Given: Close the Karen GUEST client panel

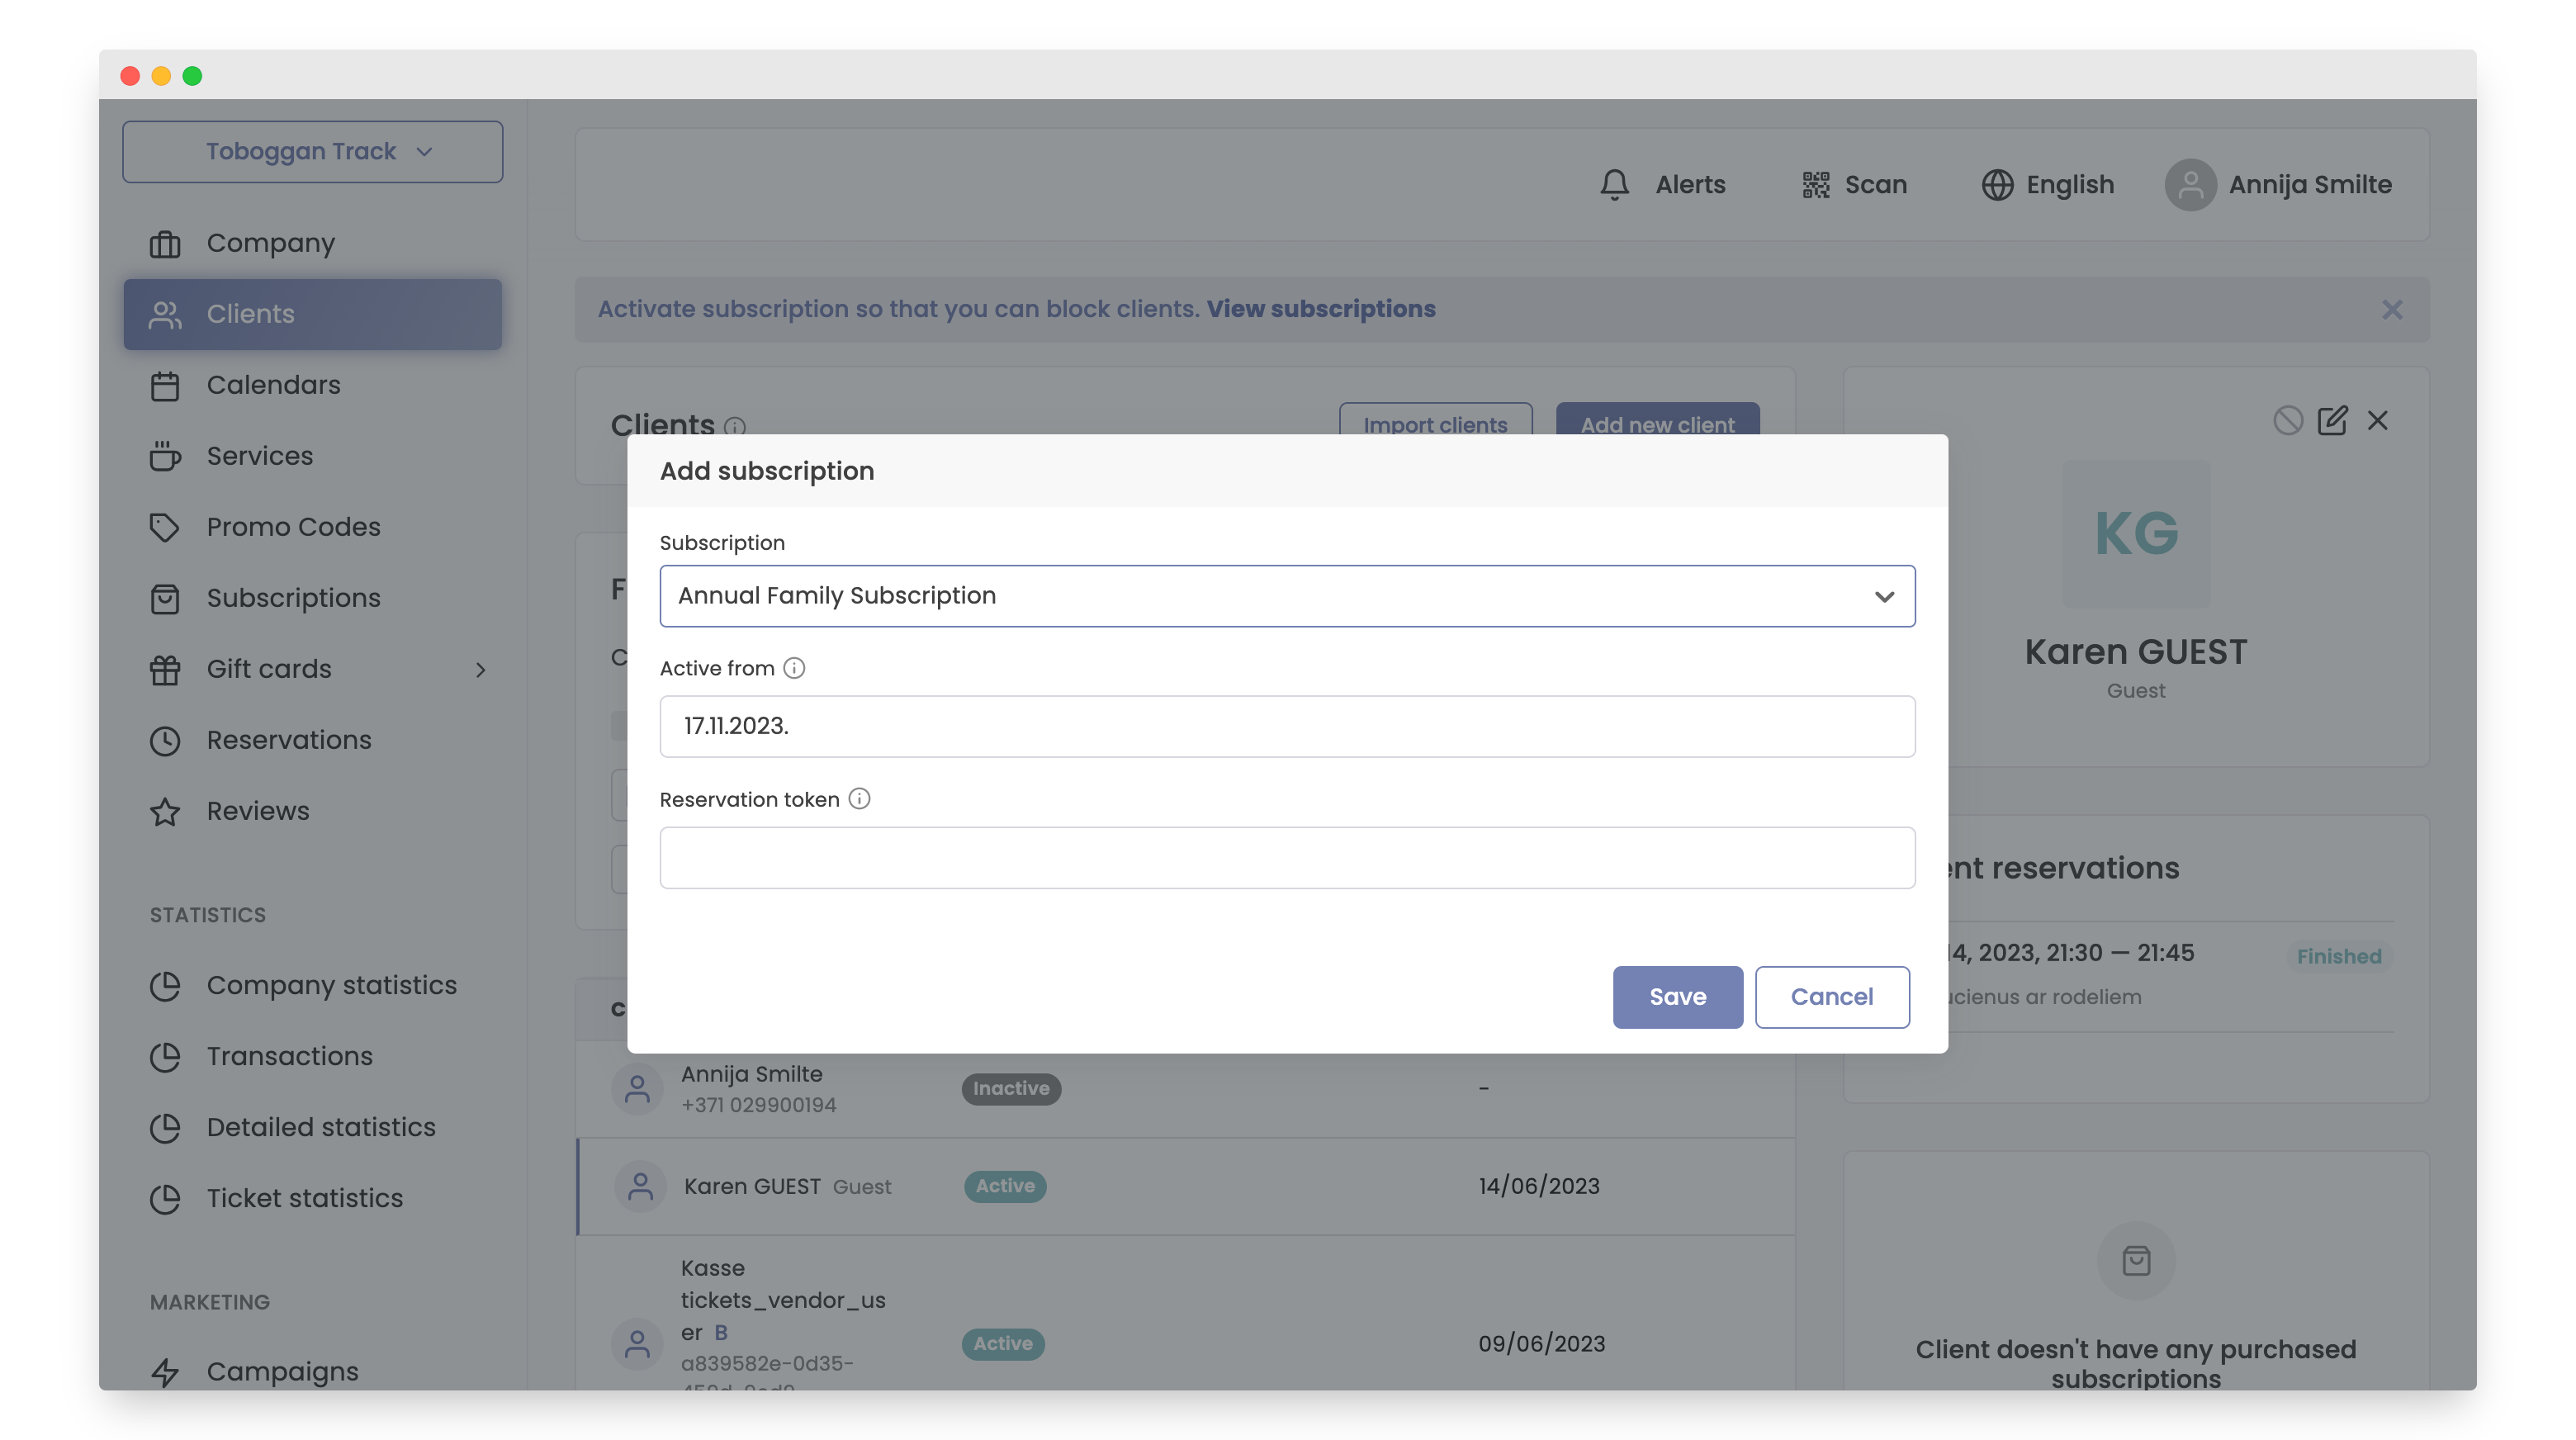Looking at the screenshot, I should (x=2378, y=420).
